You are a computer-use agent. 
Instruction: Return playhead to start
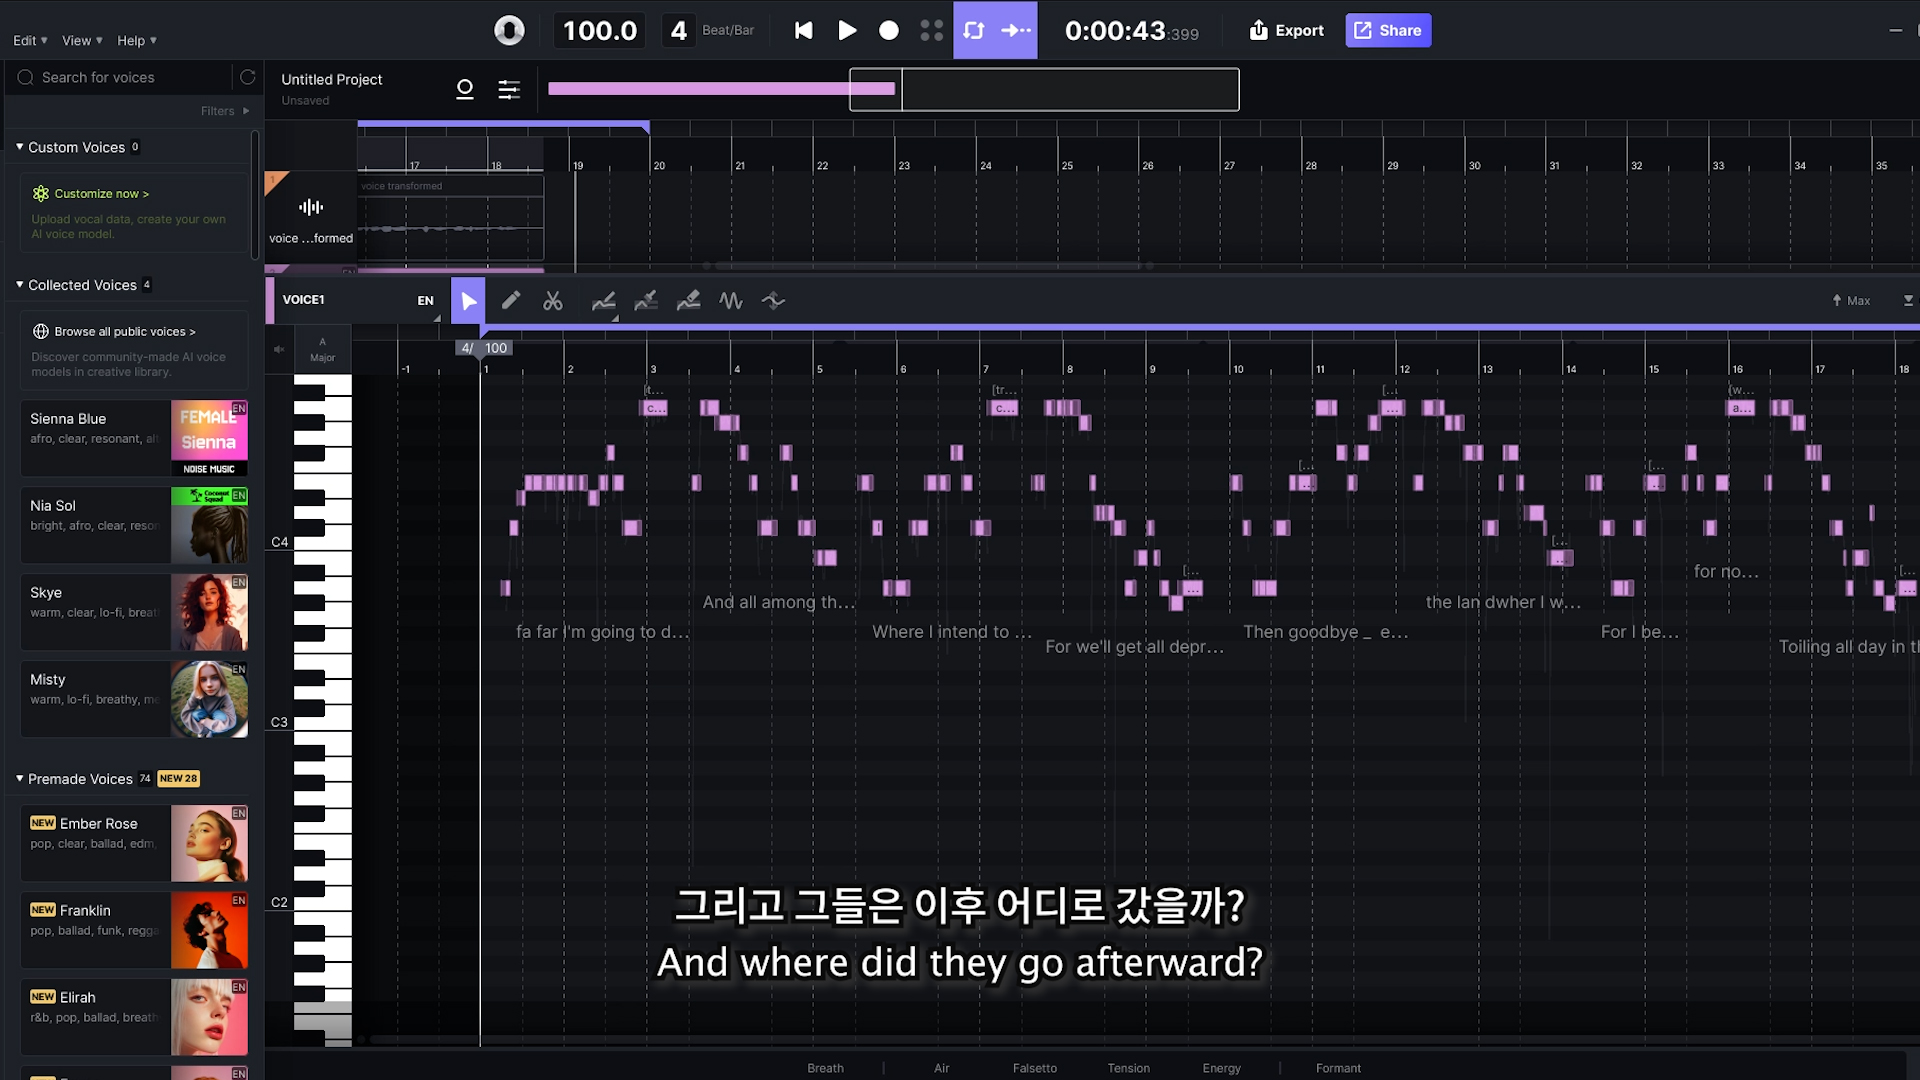803,30
